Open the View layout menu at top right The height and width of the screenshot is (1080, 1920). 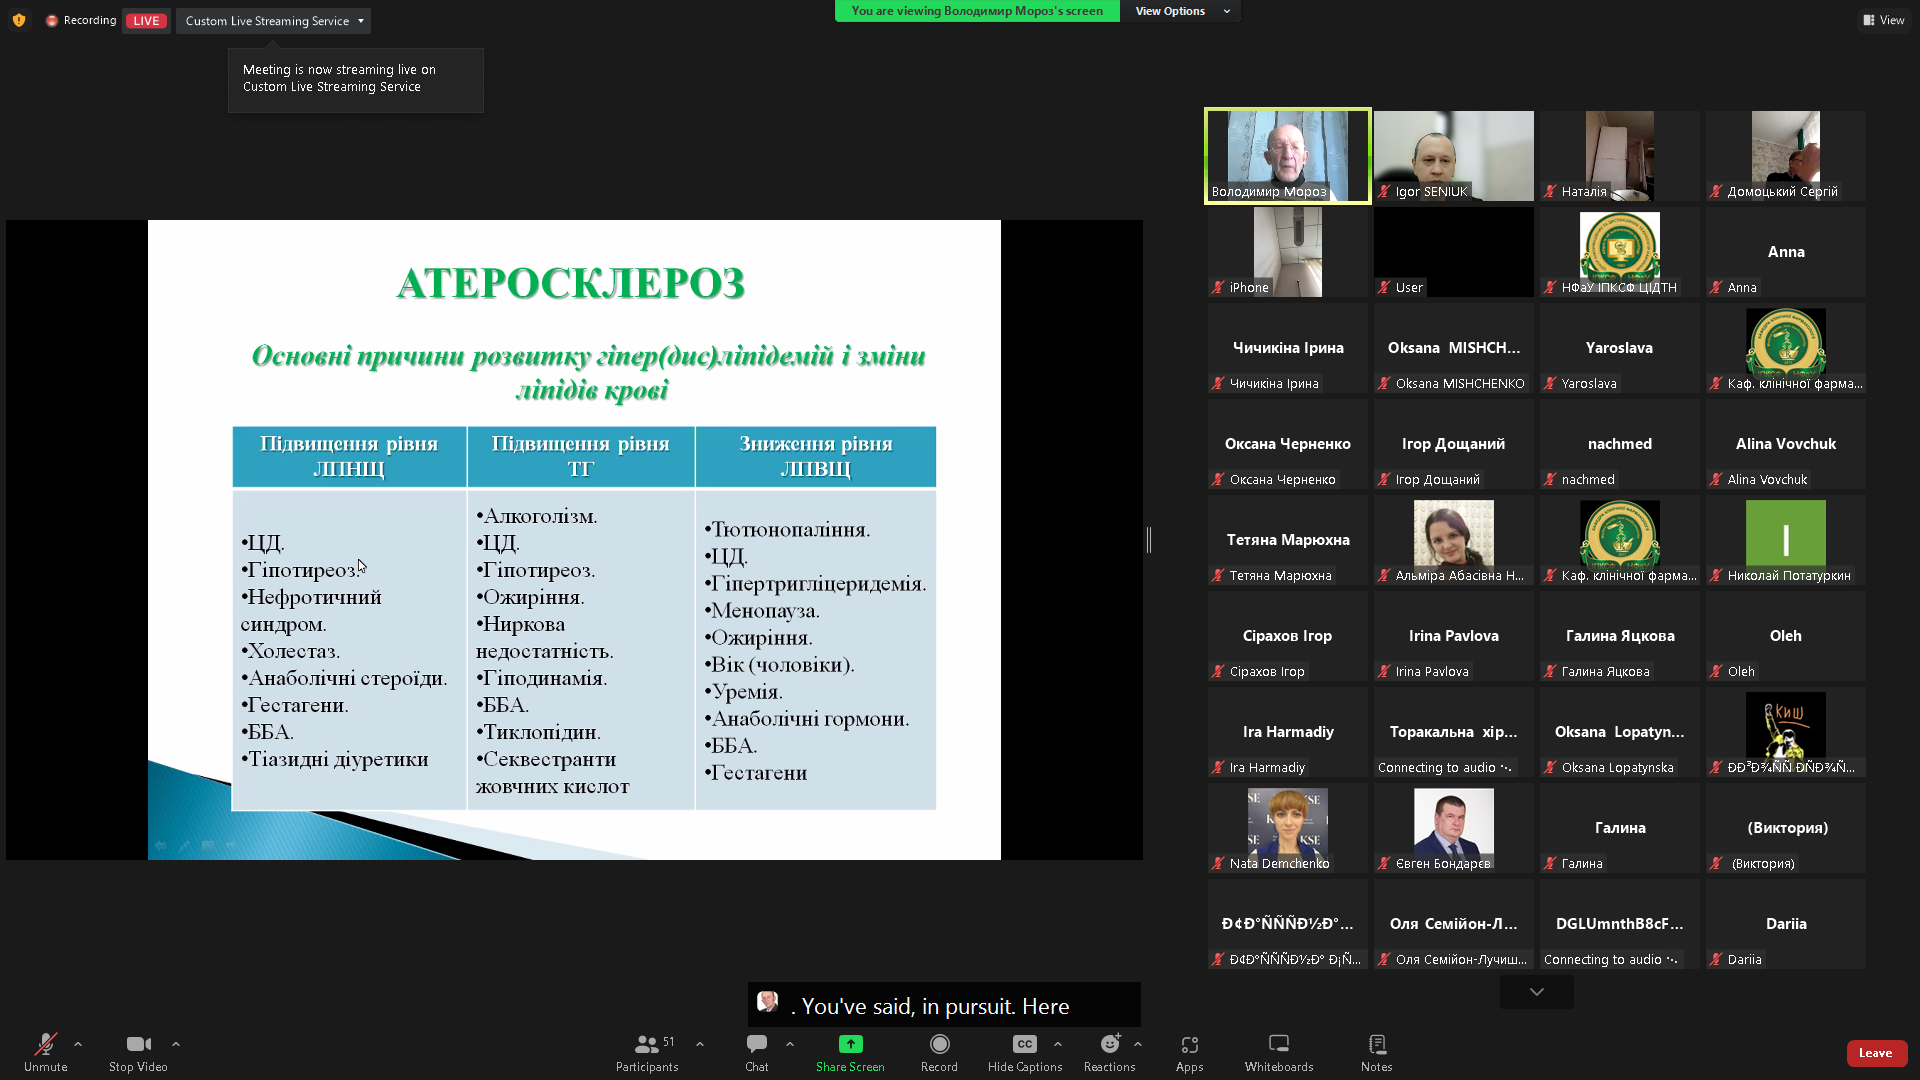click(1884, 20)
